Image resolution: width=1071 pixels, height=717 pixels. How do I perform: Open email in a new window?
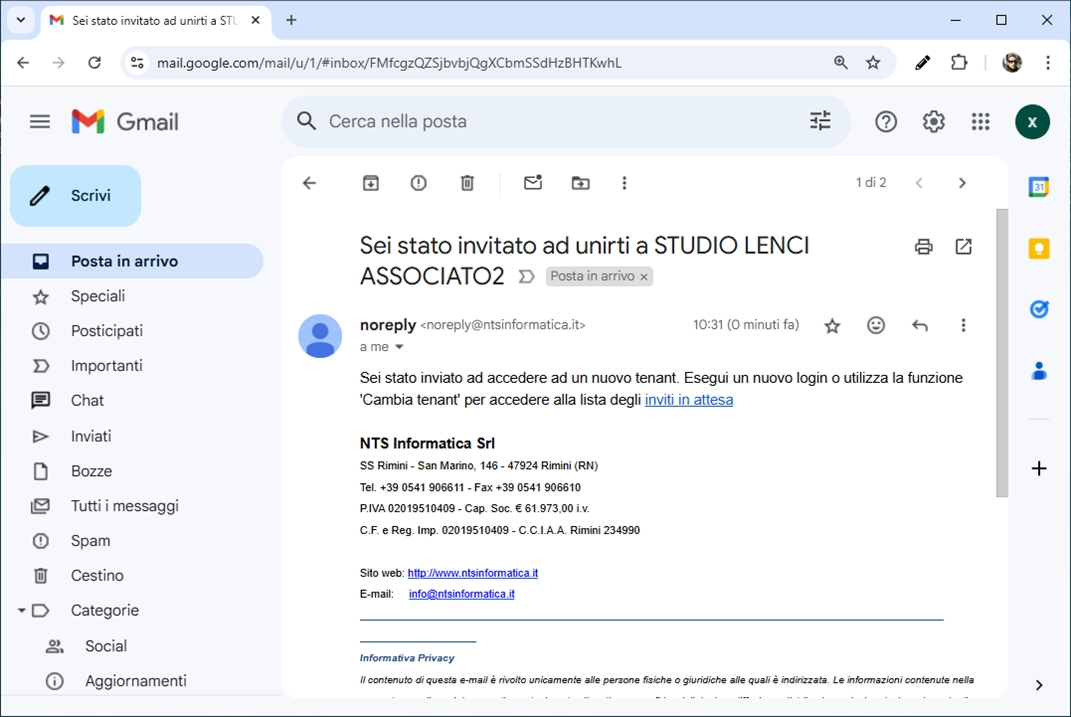coord(963,247)
